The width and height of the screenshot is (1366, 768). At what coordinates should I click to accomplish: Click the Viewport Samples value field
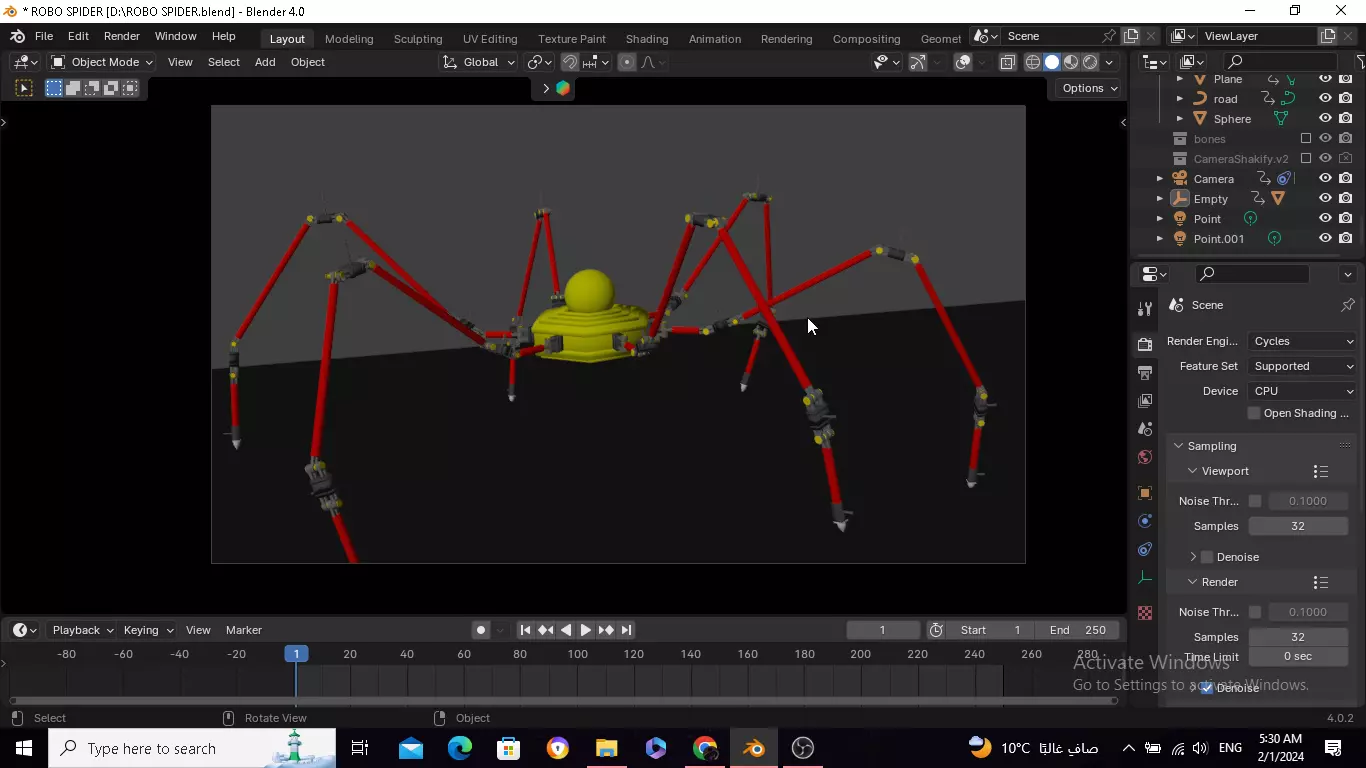click(x=1297, y=526)
